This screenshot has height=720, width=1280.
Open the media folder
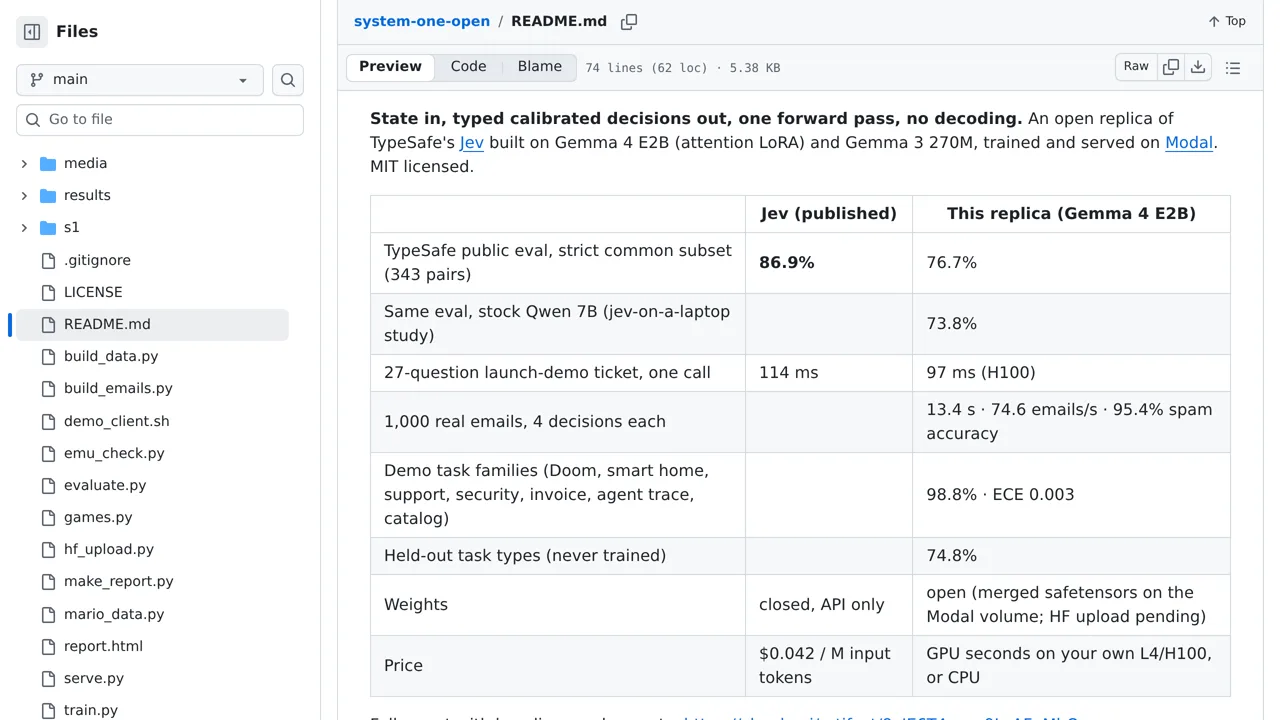[x=85, y=163]
